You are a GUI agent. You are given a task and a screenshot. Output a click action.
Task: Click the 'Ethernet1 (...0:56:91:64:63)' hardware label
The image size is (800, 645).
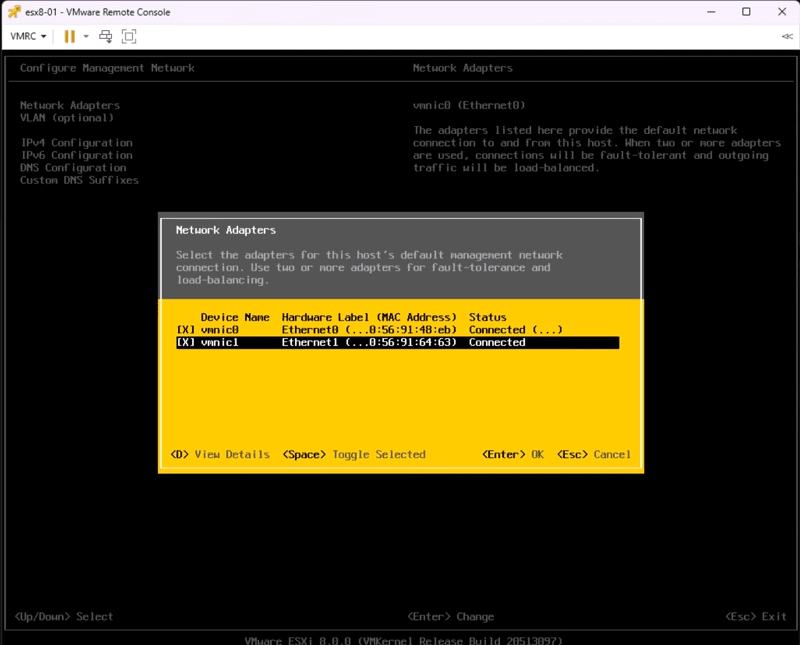(x=369, y=342)
